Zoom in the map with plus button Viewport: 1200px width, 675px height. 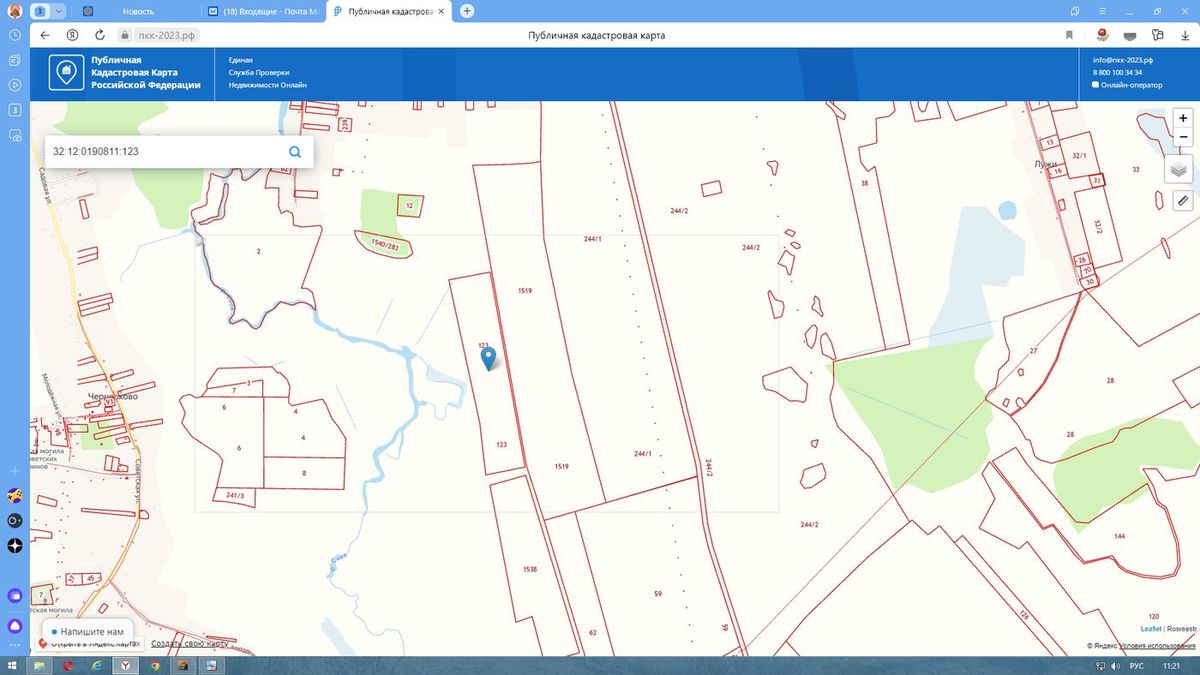coord(1183,118)
